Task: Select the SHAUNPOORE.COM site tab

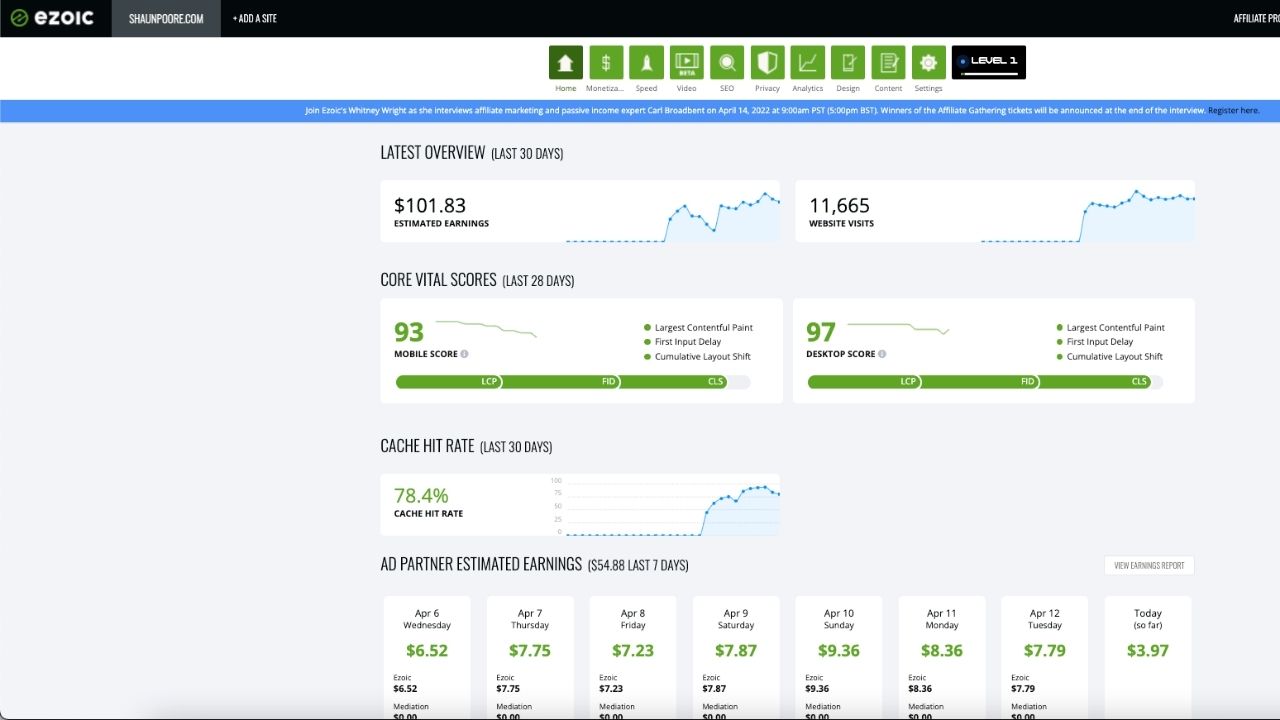Action: click(166, 18)
